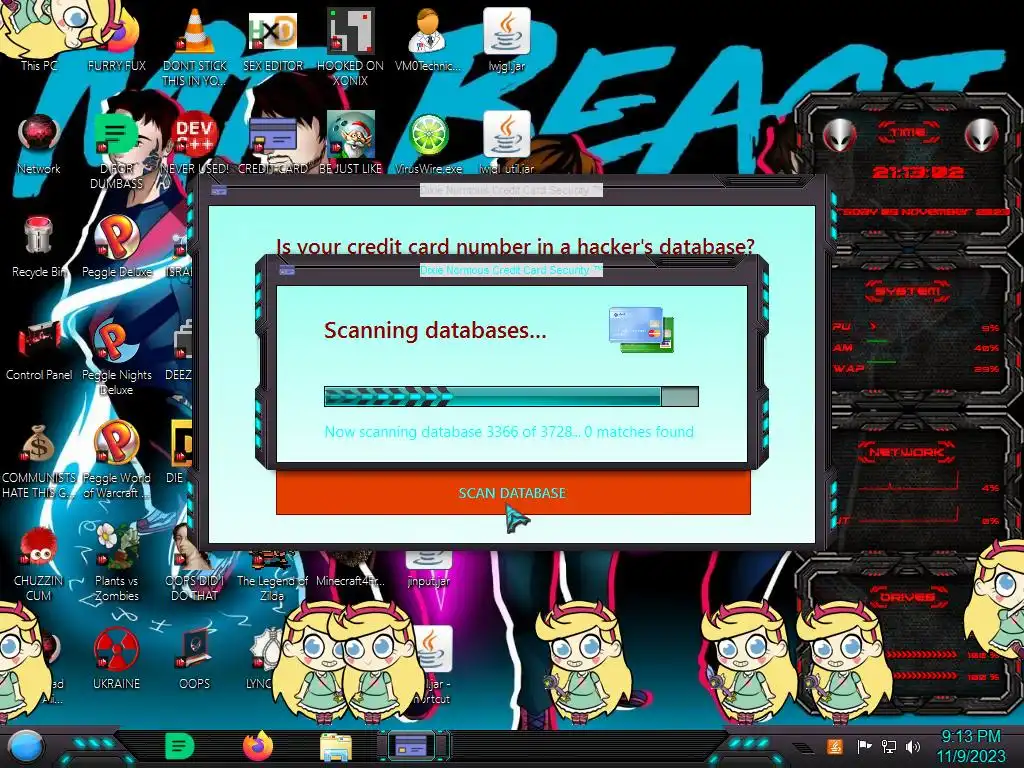Open the clock showing 9:13 PM

coord(971,746)
